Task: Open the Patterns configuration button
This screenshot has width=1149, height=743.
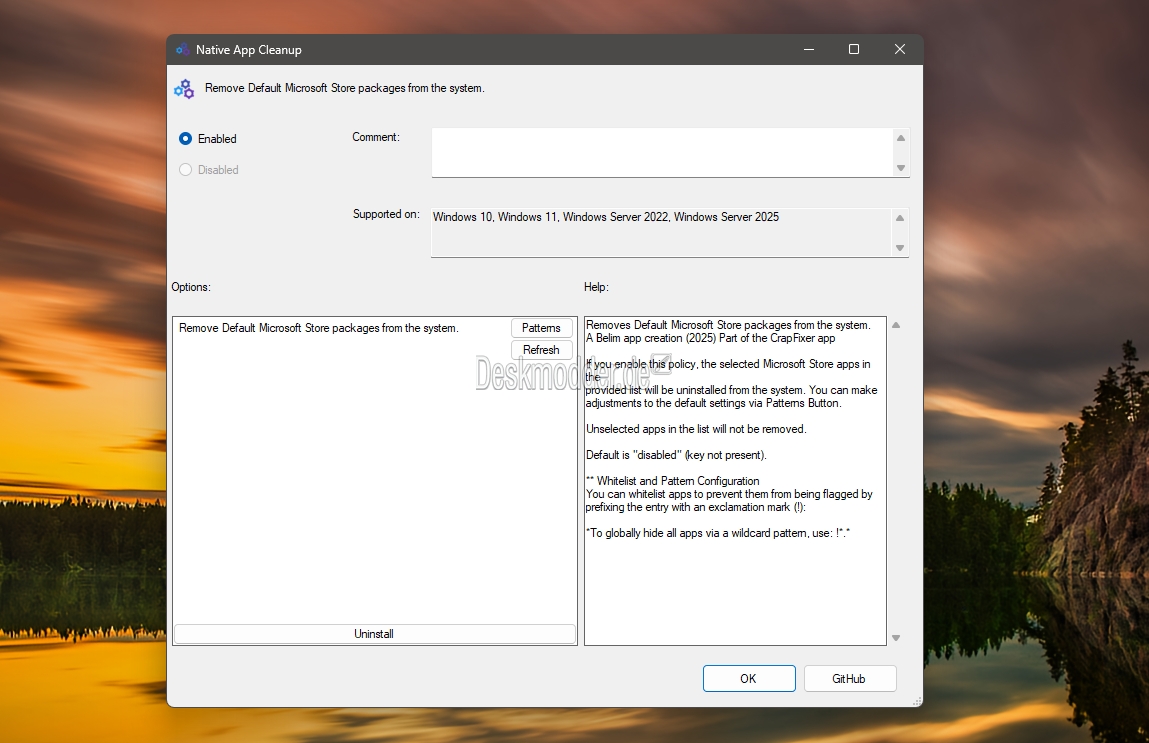Action: (542, 328)
